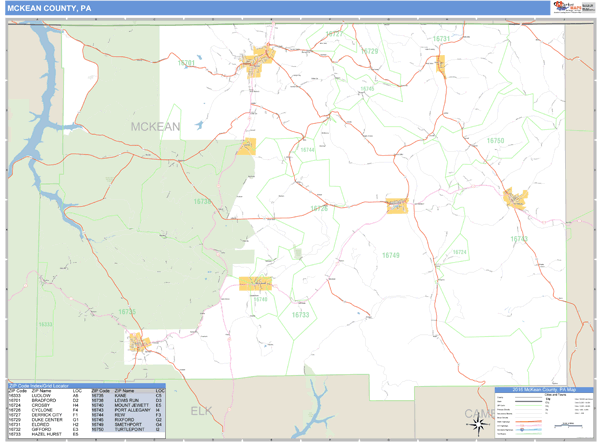
Task: Click ZIP label 16731 on the map
Action: pyautogui.click(x=441, y=39)
